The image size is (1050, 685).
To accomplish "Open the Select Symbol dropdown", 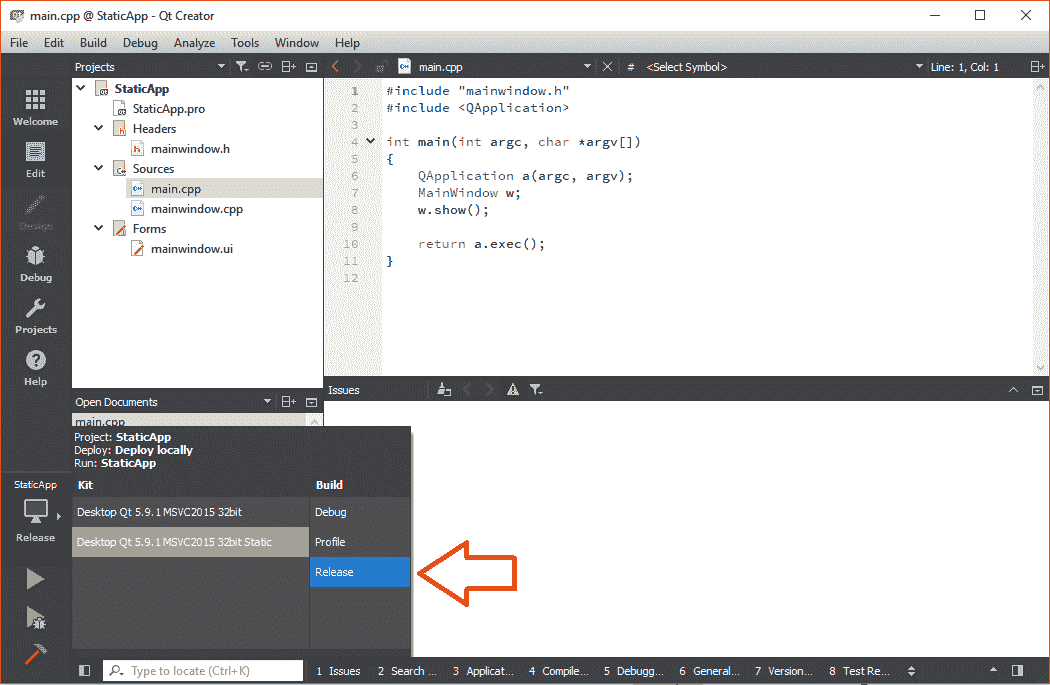I will pyautogui.click(x=780, y=67).
